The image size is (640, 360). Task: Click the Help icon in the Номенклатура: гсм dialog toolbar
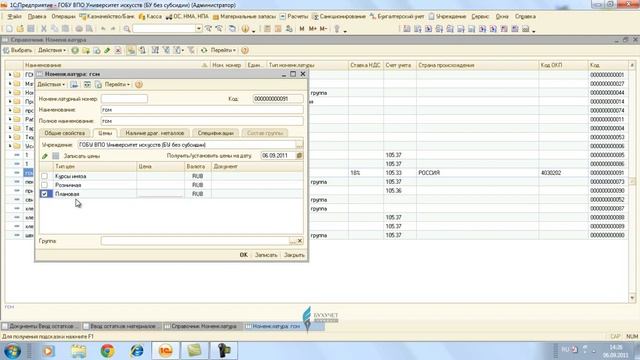click(x=139, y=84)
